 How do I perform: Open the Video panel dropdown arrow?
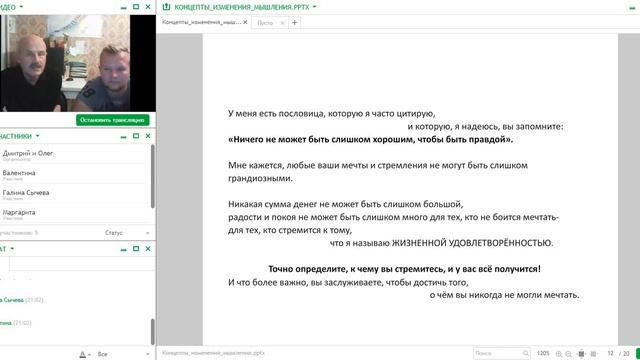tap(21, 7)
